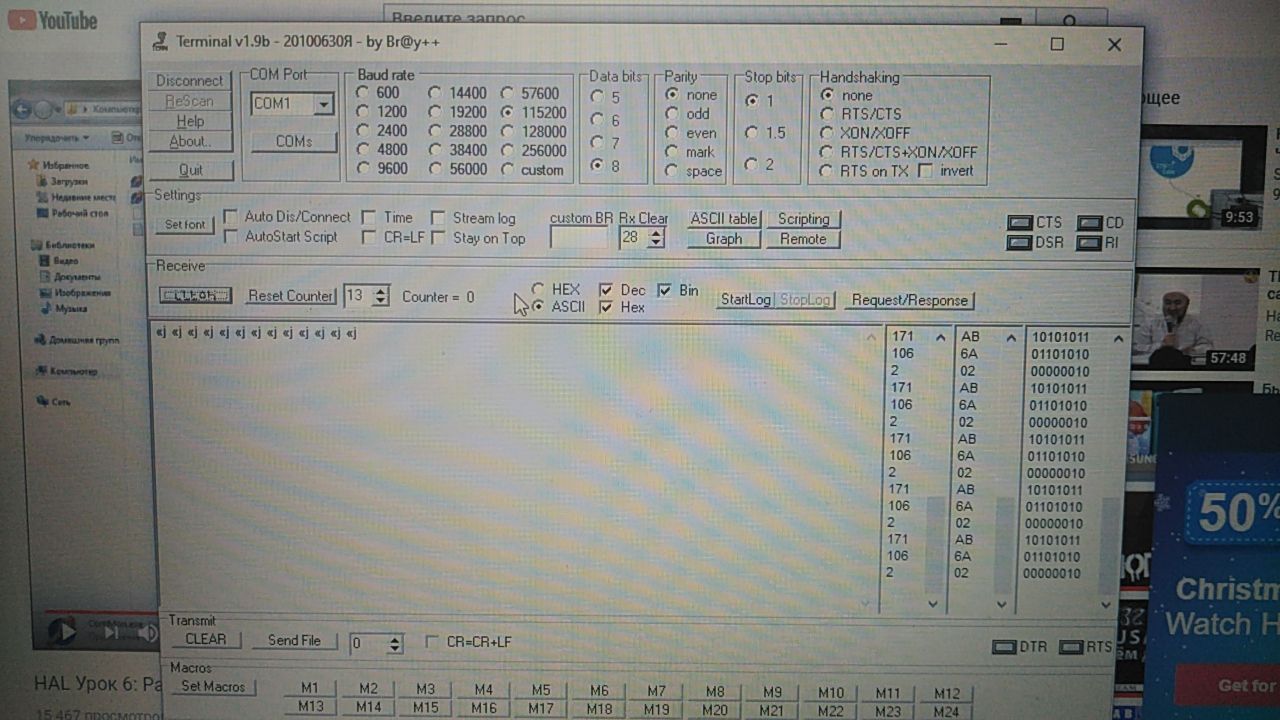Screen dimensions: 1280x720
Task: Click the CTS indicator light
Action: (1019, 223)
